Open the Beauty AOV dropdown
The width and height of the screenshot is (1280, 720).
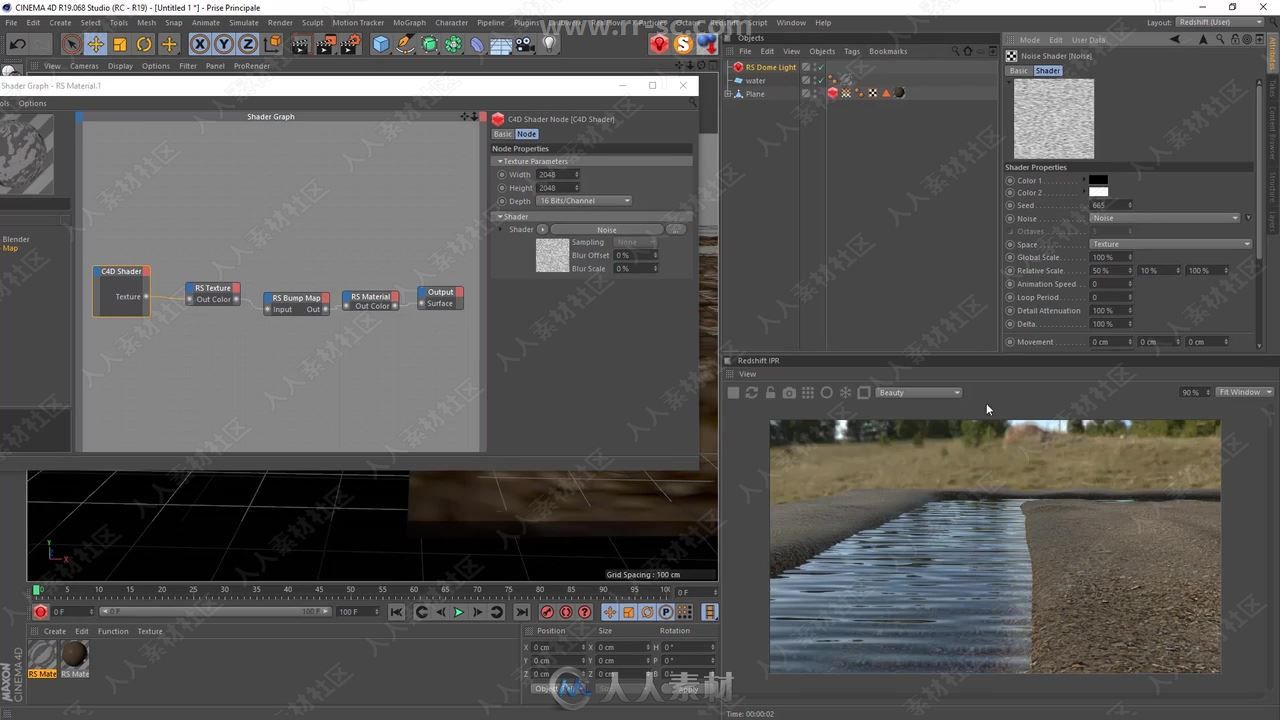(x=919, y=393)
